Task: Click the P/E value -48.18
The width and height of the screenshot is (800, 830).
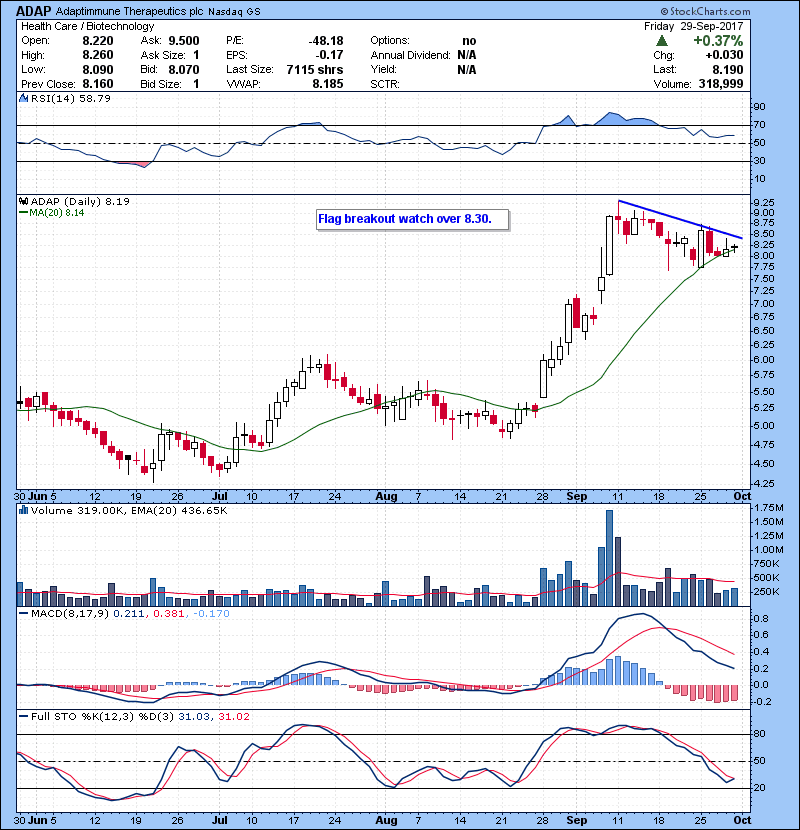Action: [x=326, y=41]
